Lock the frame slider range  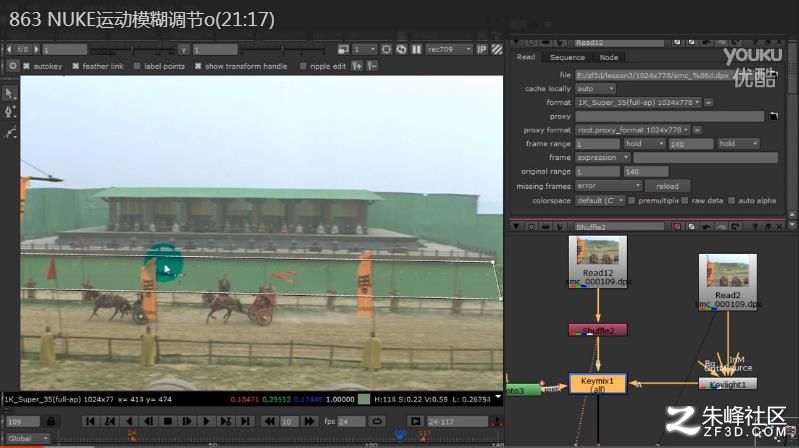pyautogui.click(x=51, y=421)
